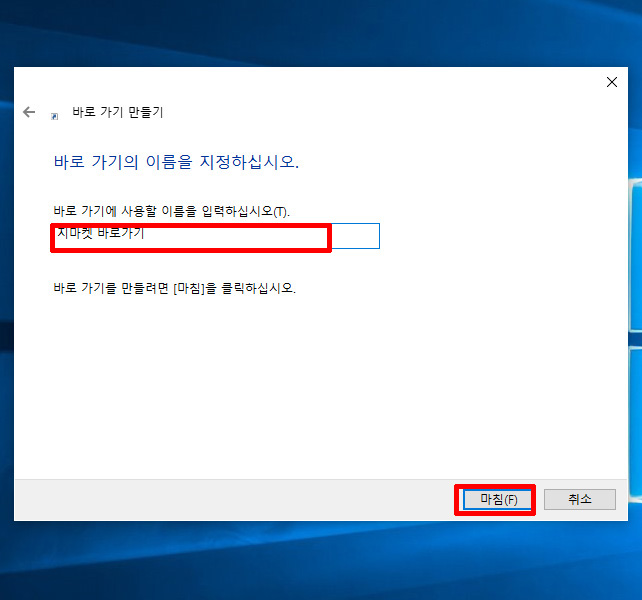The height and width of the screenshot is (600, 642).
Task: Click the 마침(F) finish button
Action: (x=497, y=499)
